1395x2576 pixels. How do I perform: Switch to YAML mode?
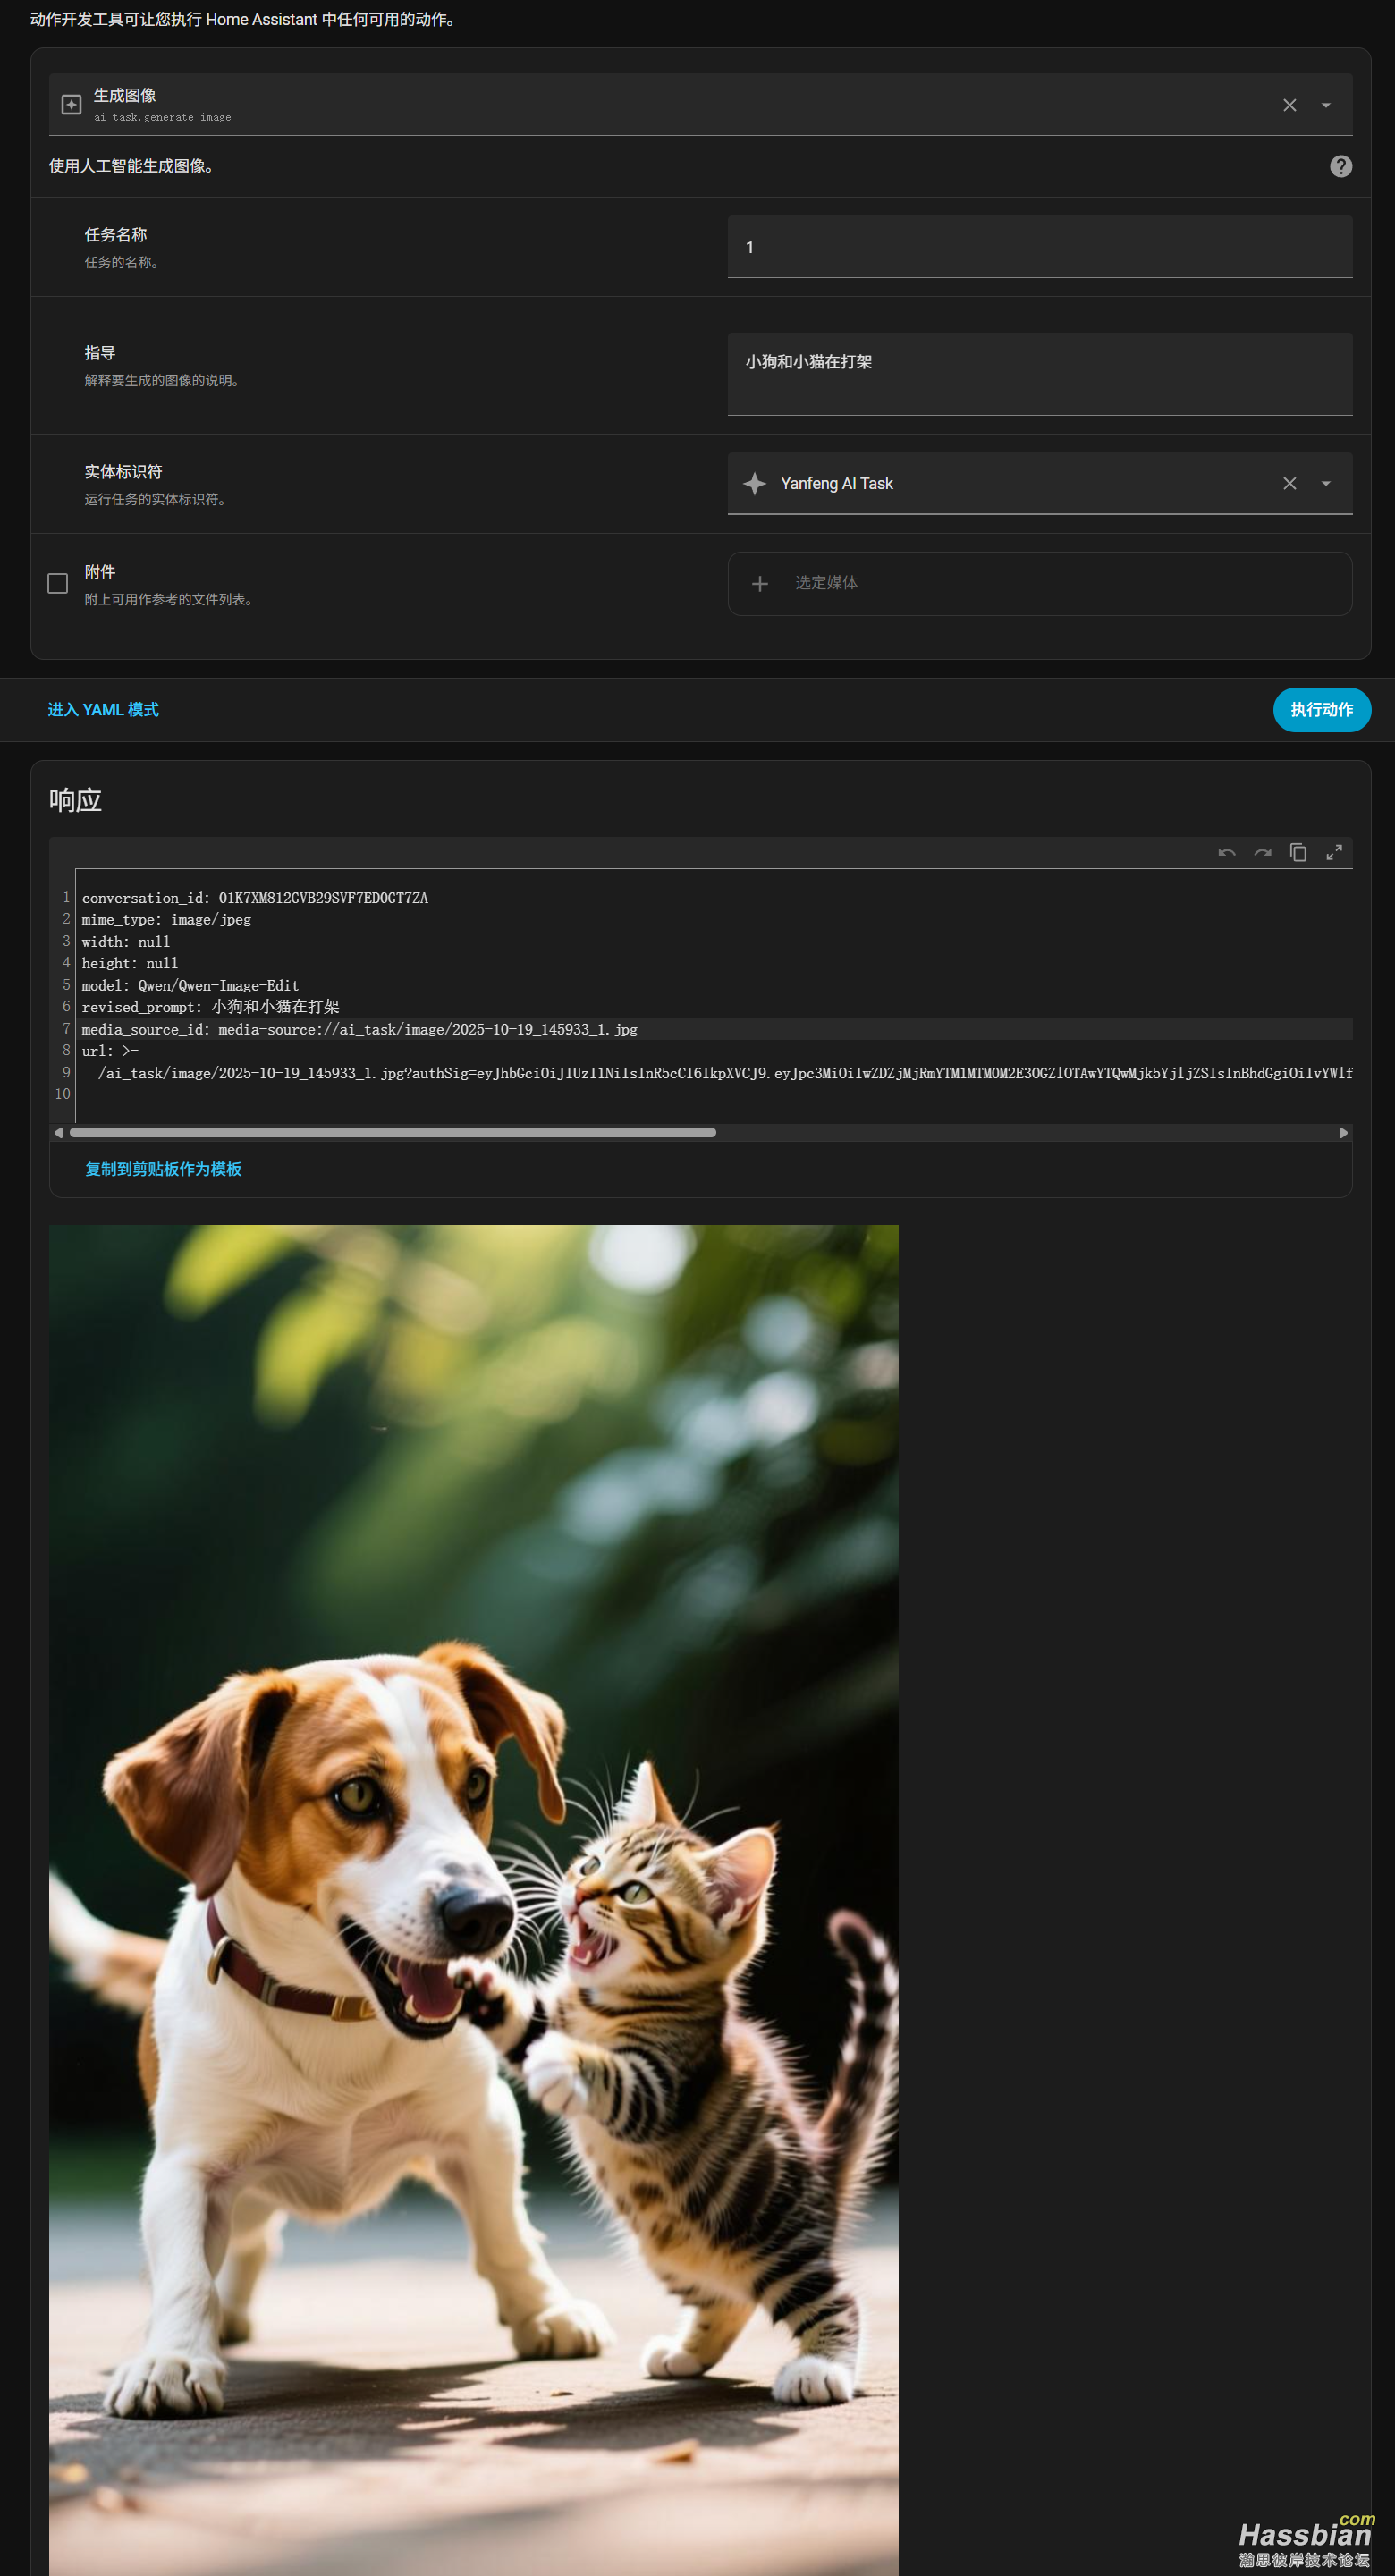point(103,710)
